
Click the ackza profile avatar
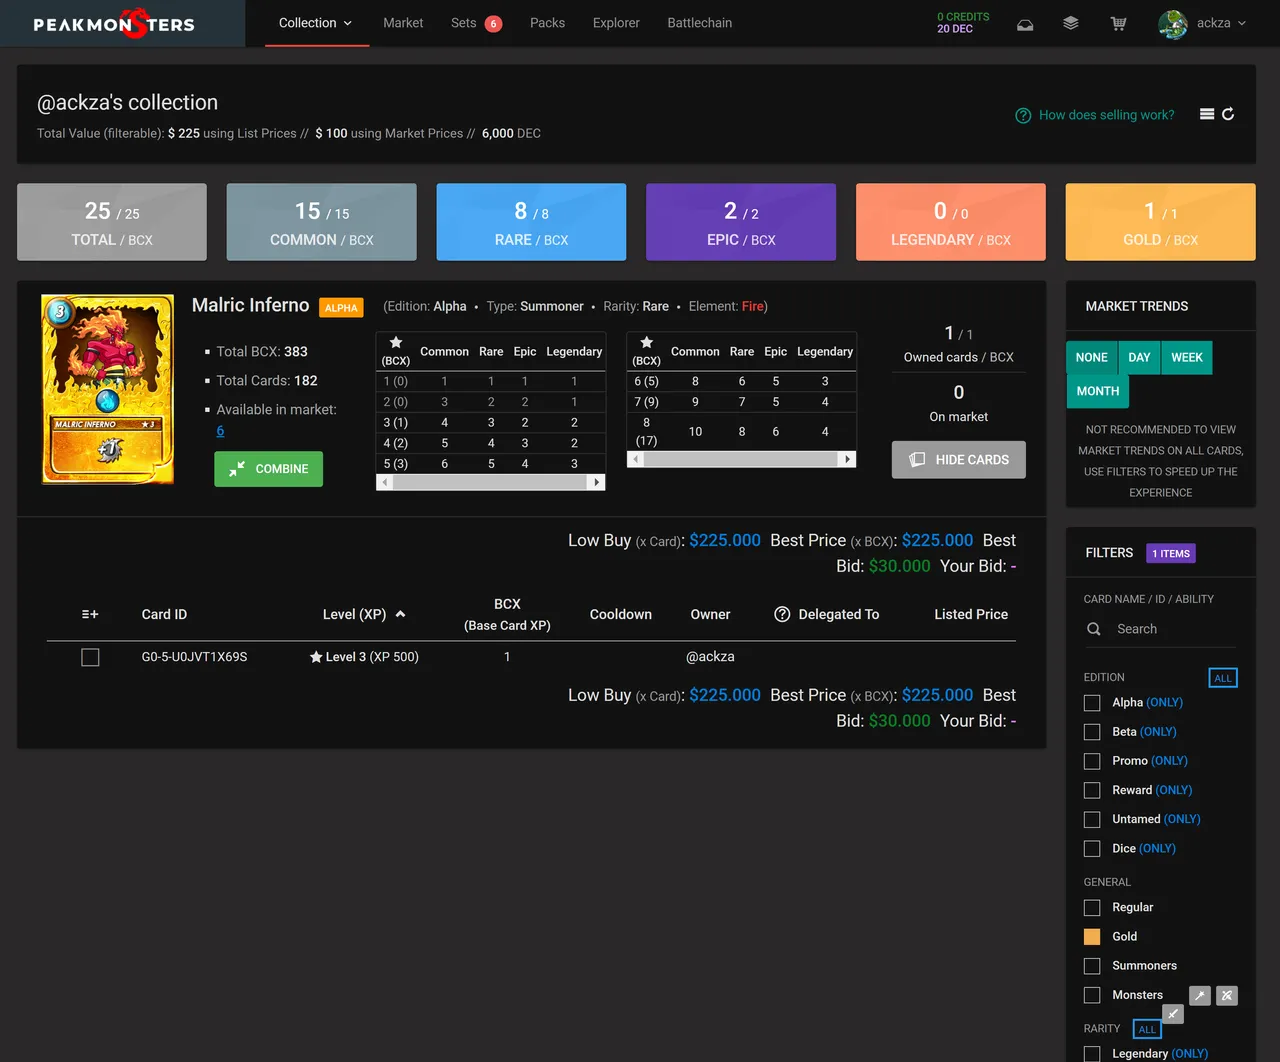click(x=1173, y=24)
